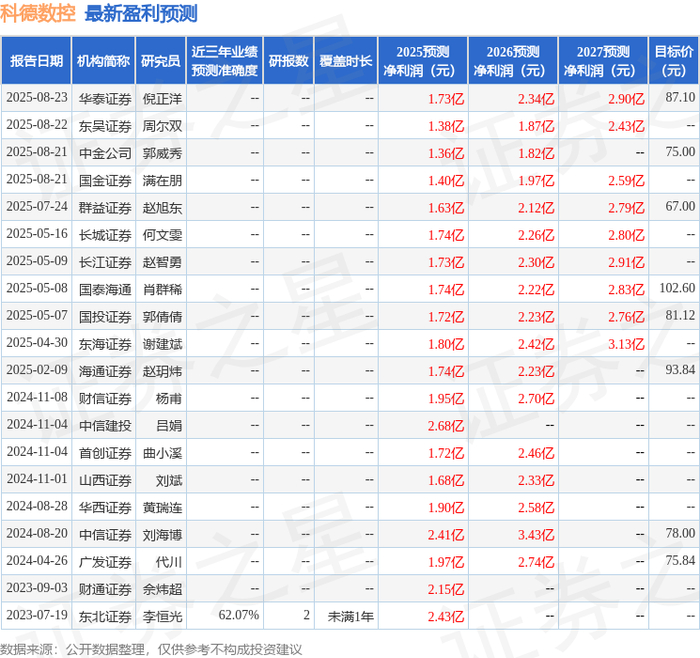
Task: Click target price 102.60
Action: pyautogui.click(x=677, y=288)
